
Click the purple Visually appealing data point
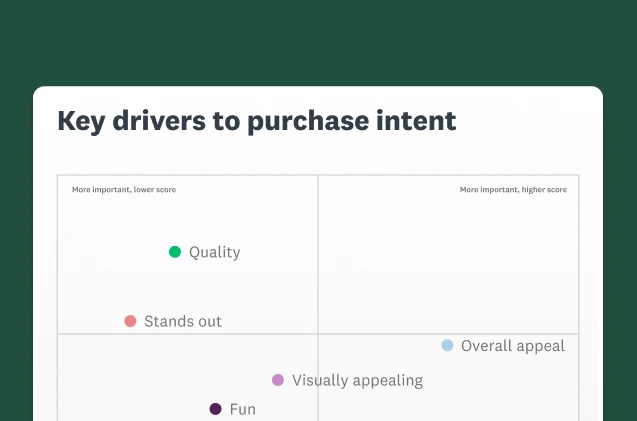pyautogui.click(x=278, y=380)
